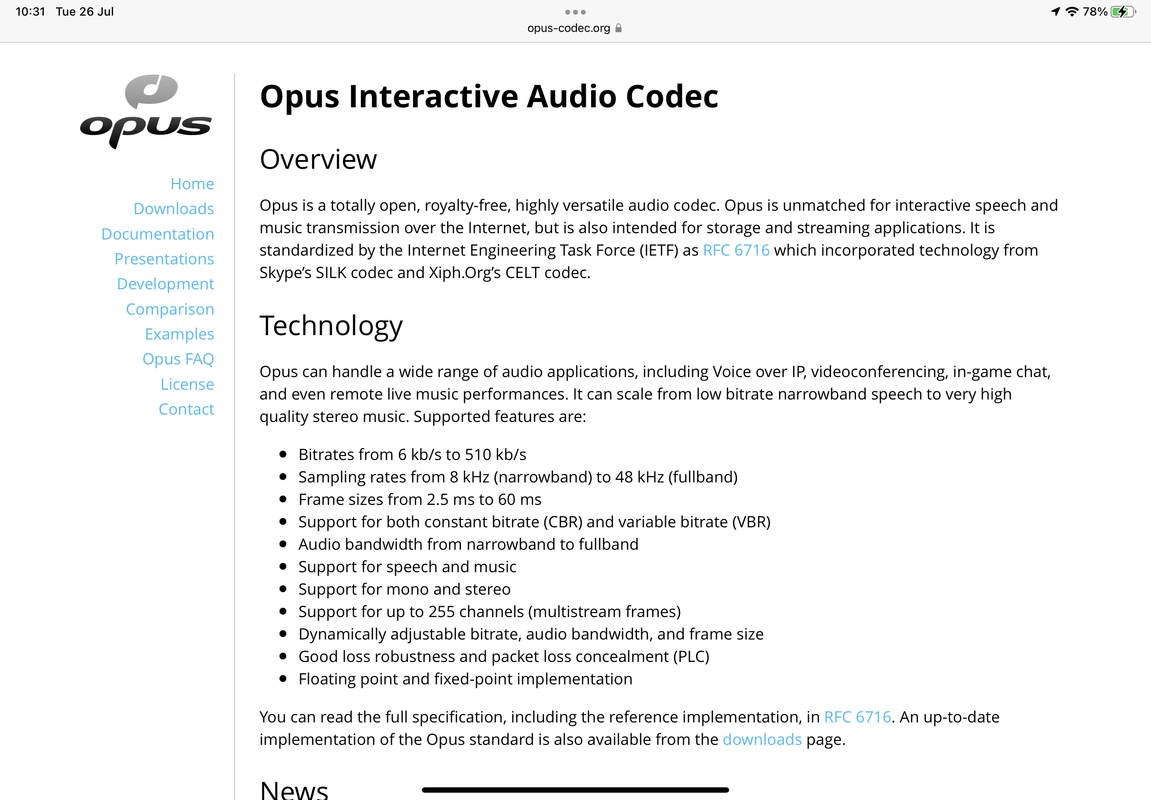
Task: Click the 'up to 255 channels' bullet
Action: click(x=490, y=611)
